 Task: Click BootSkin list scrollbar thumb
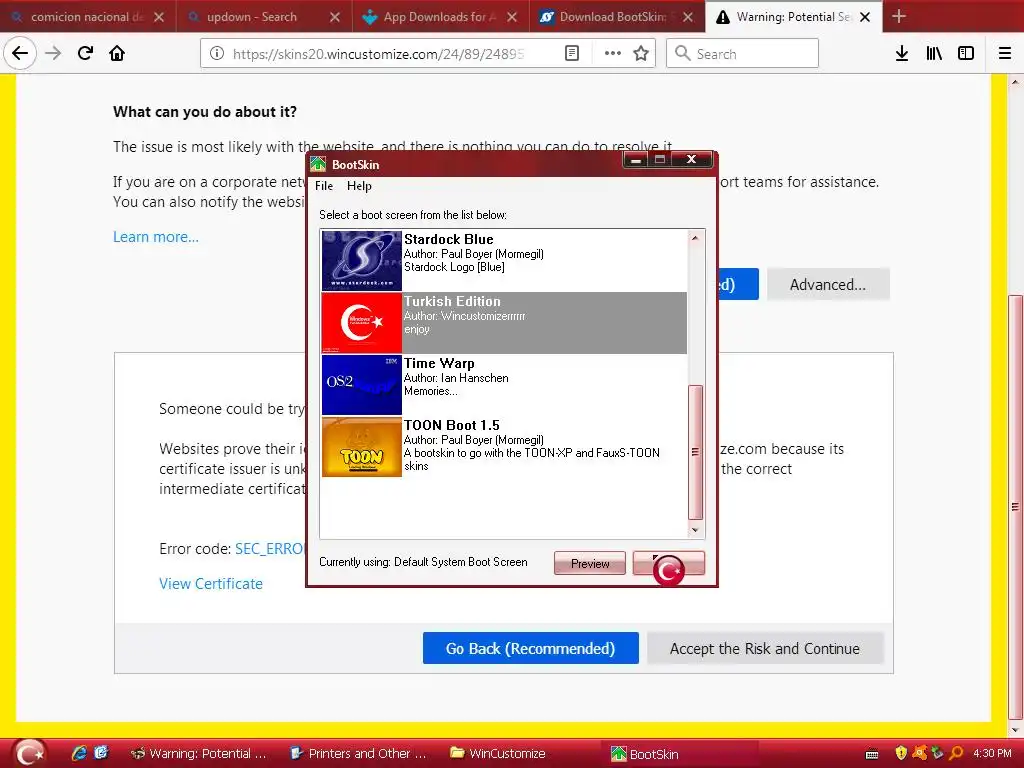[696, 452]
